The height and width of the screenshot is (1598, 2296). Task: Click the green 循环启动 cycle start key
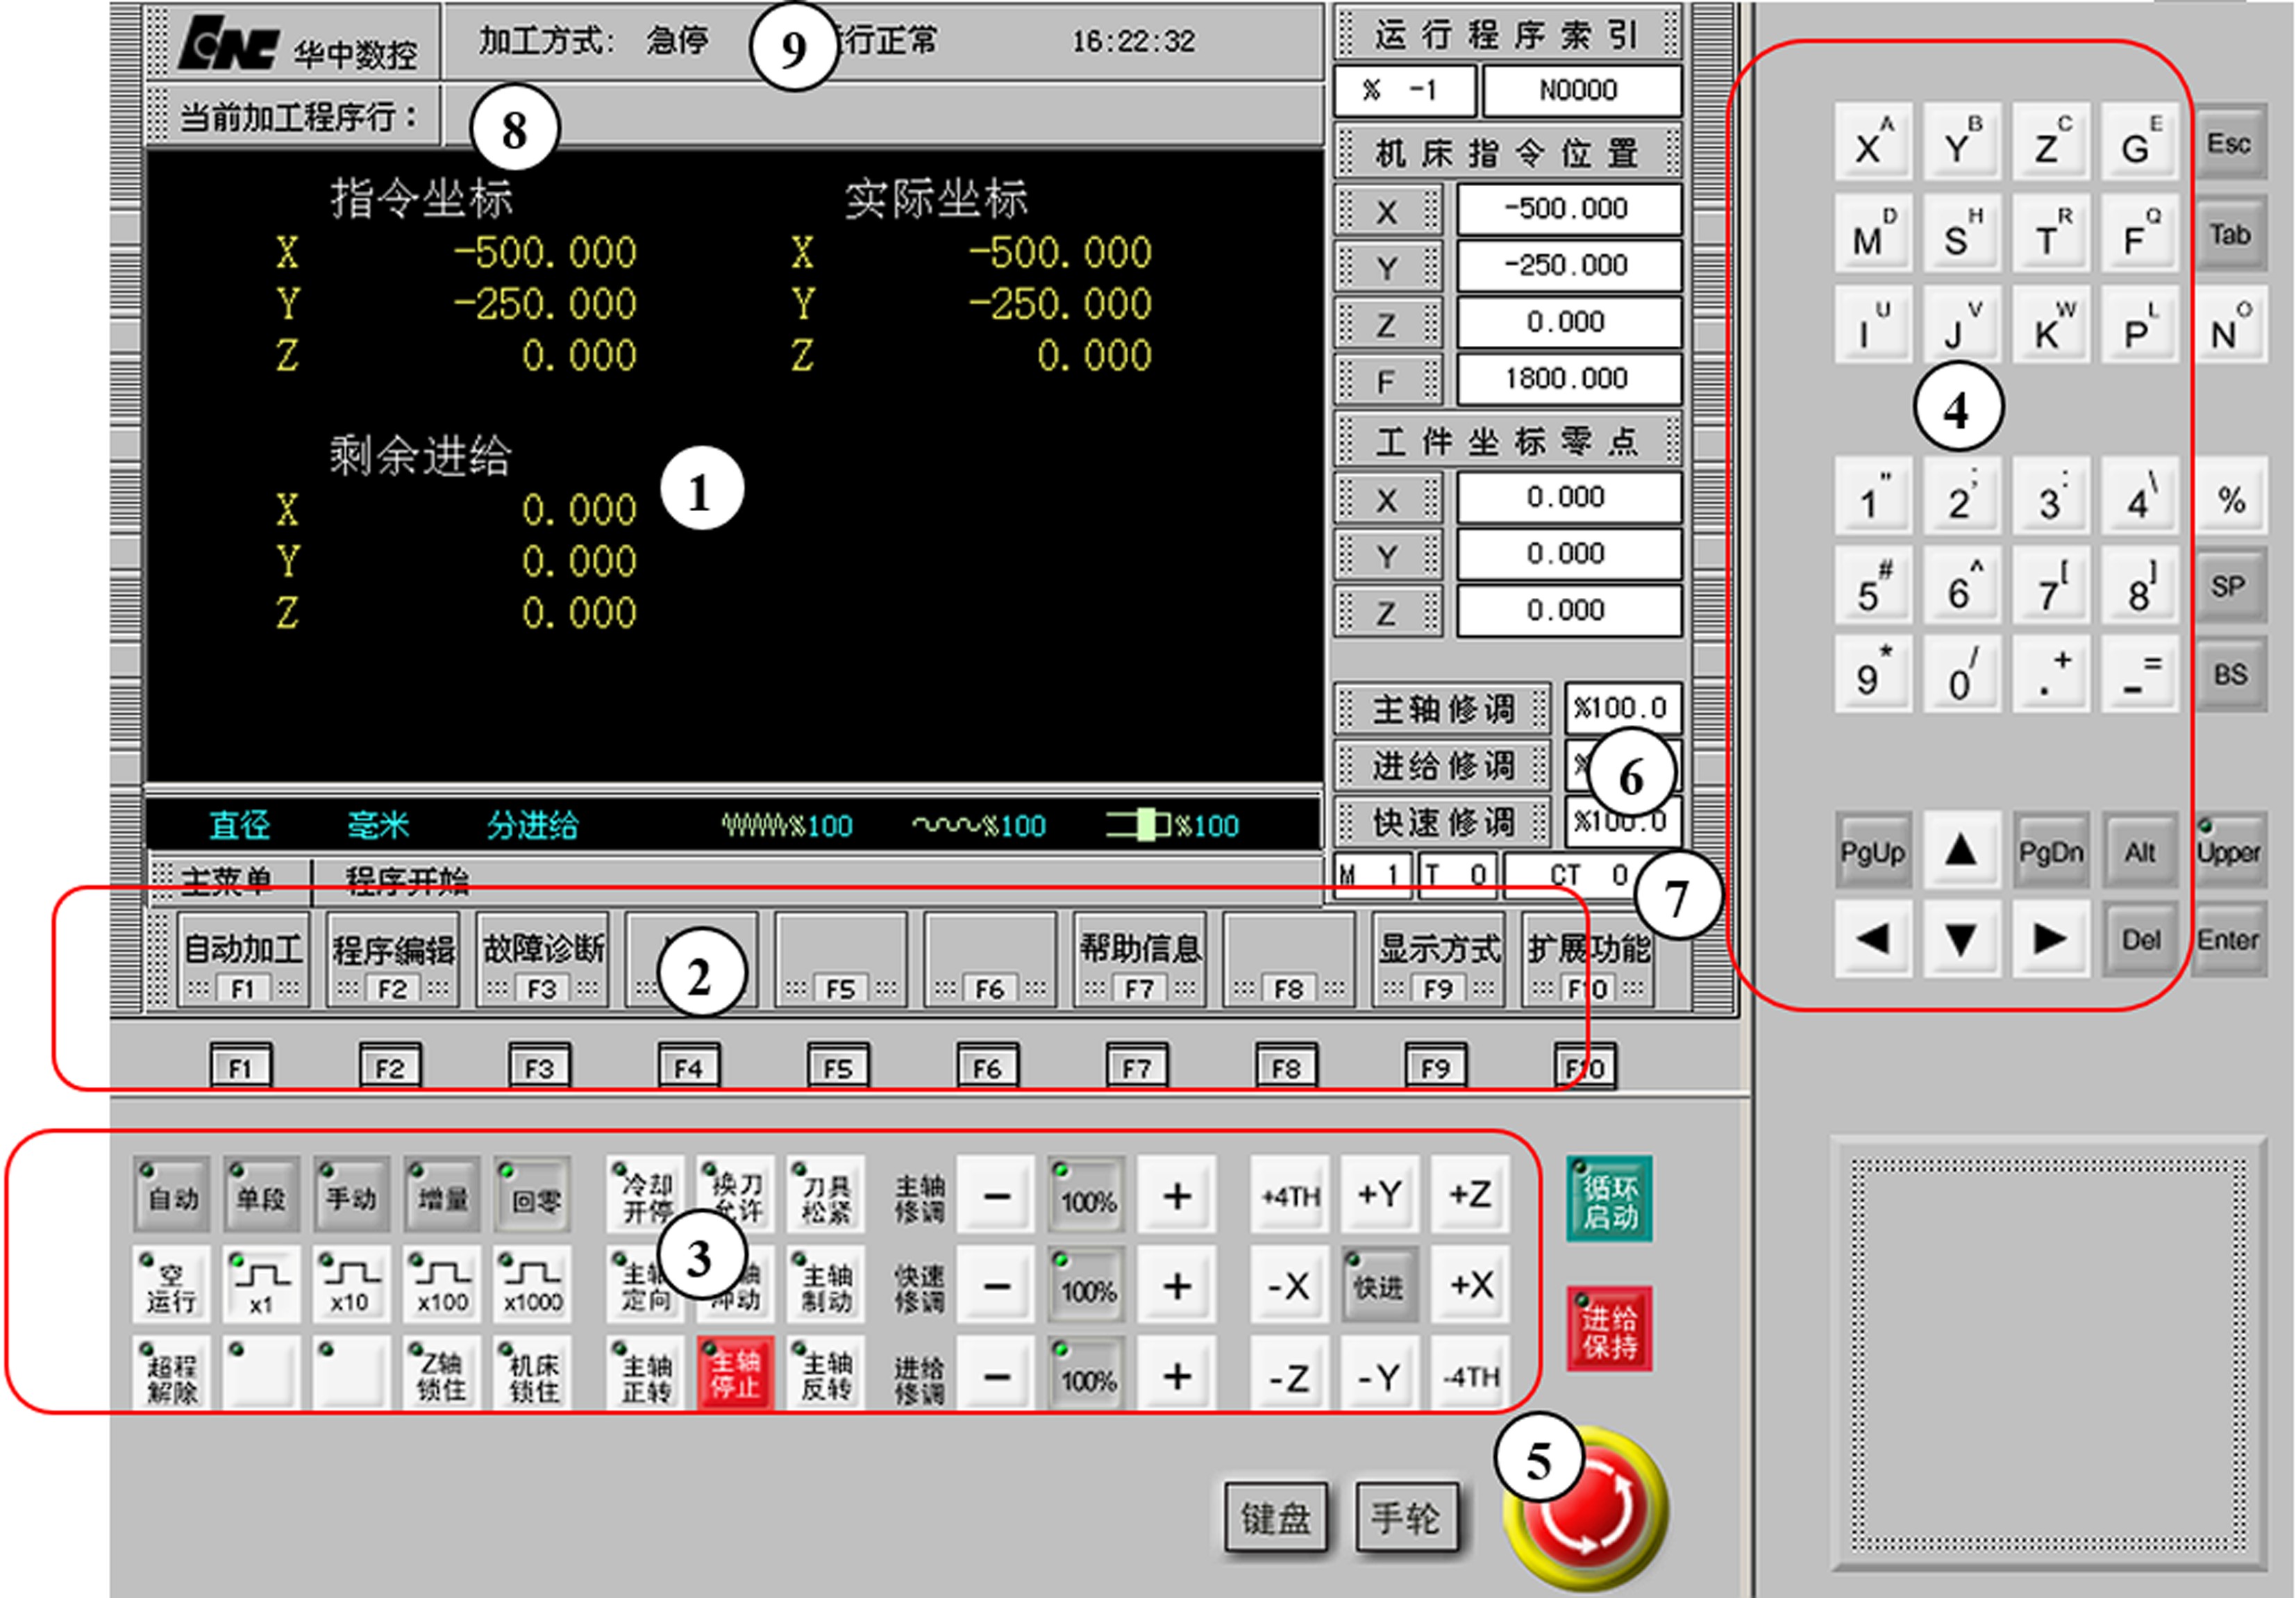tap(1609, 1199)
